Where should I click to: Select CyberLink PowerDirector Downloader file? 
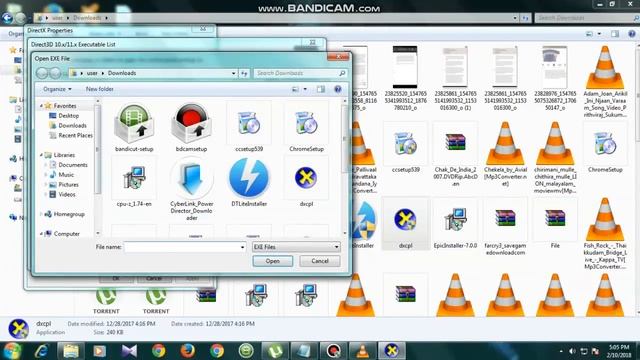pyautogui.click(x=191, y=189)
